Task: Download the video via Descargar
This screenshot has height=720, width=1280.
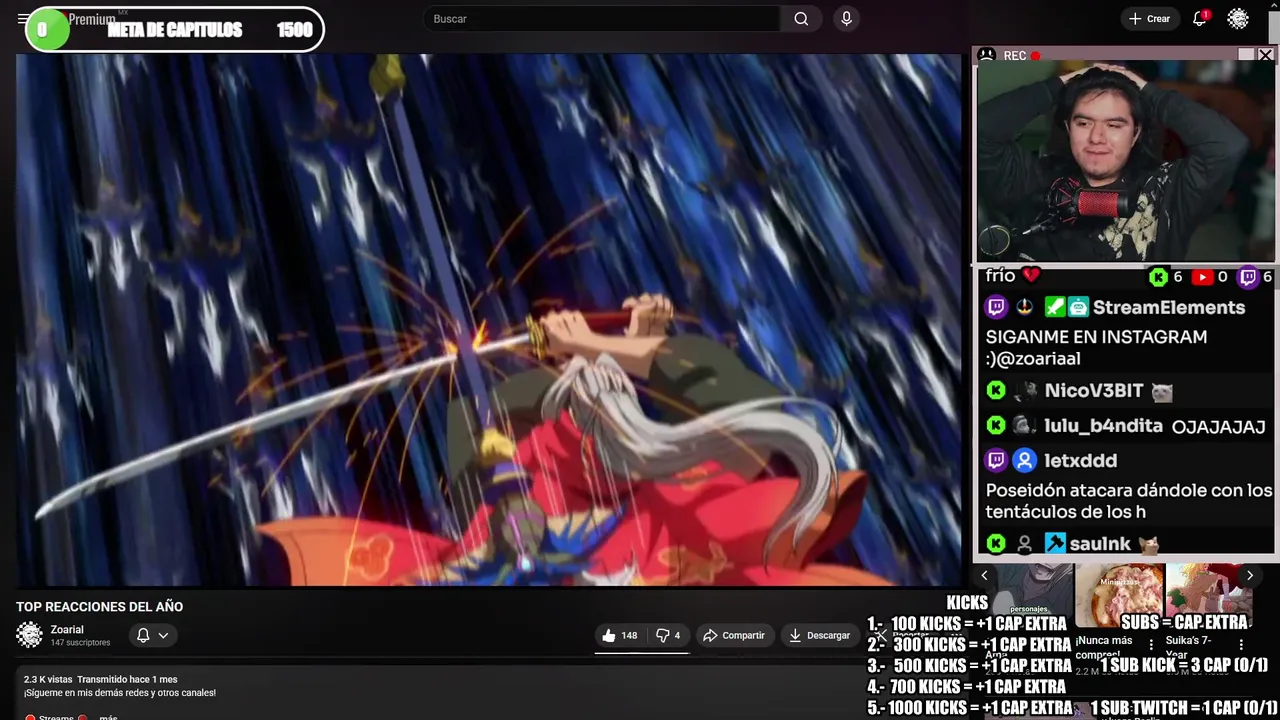Action: (x=819, y=635)
